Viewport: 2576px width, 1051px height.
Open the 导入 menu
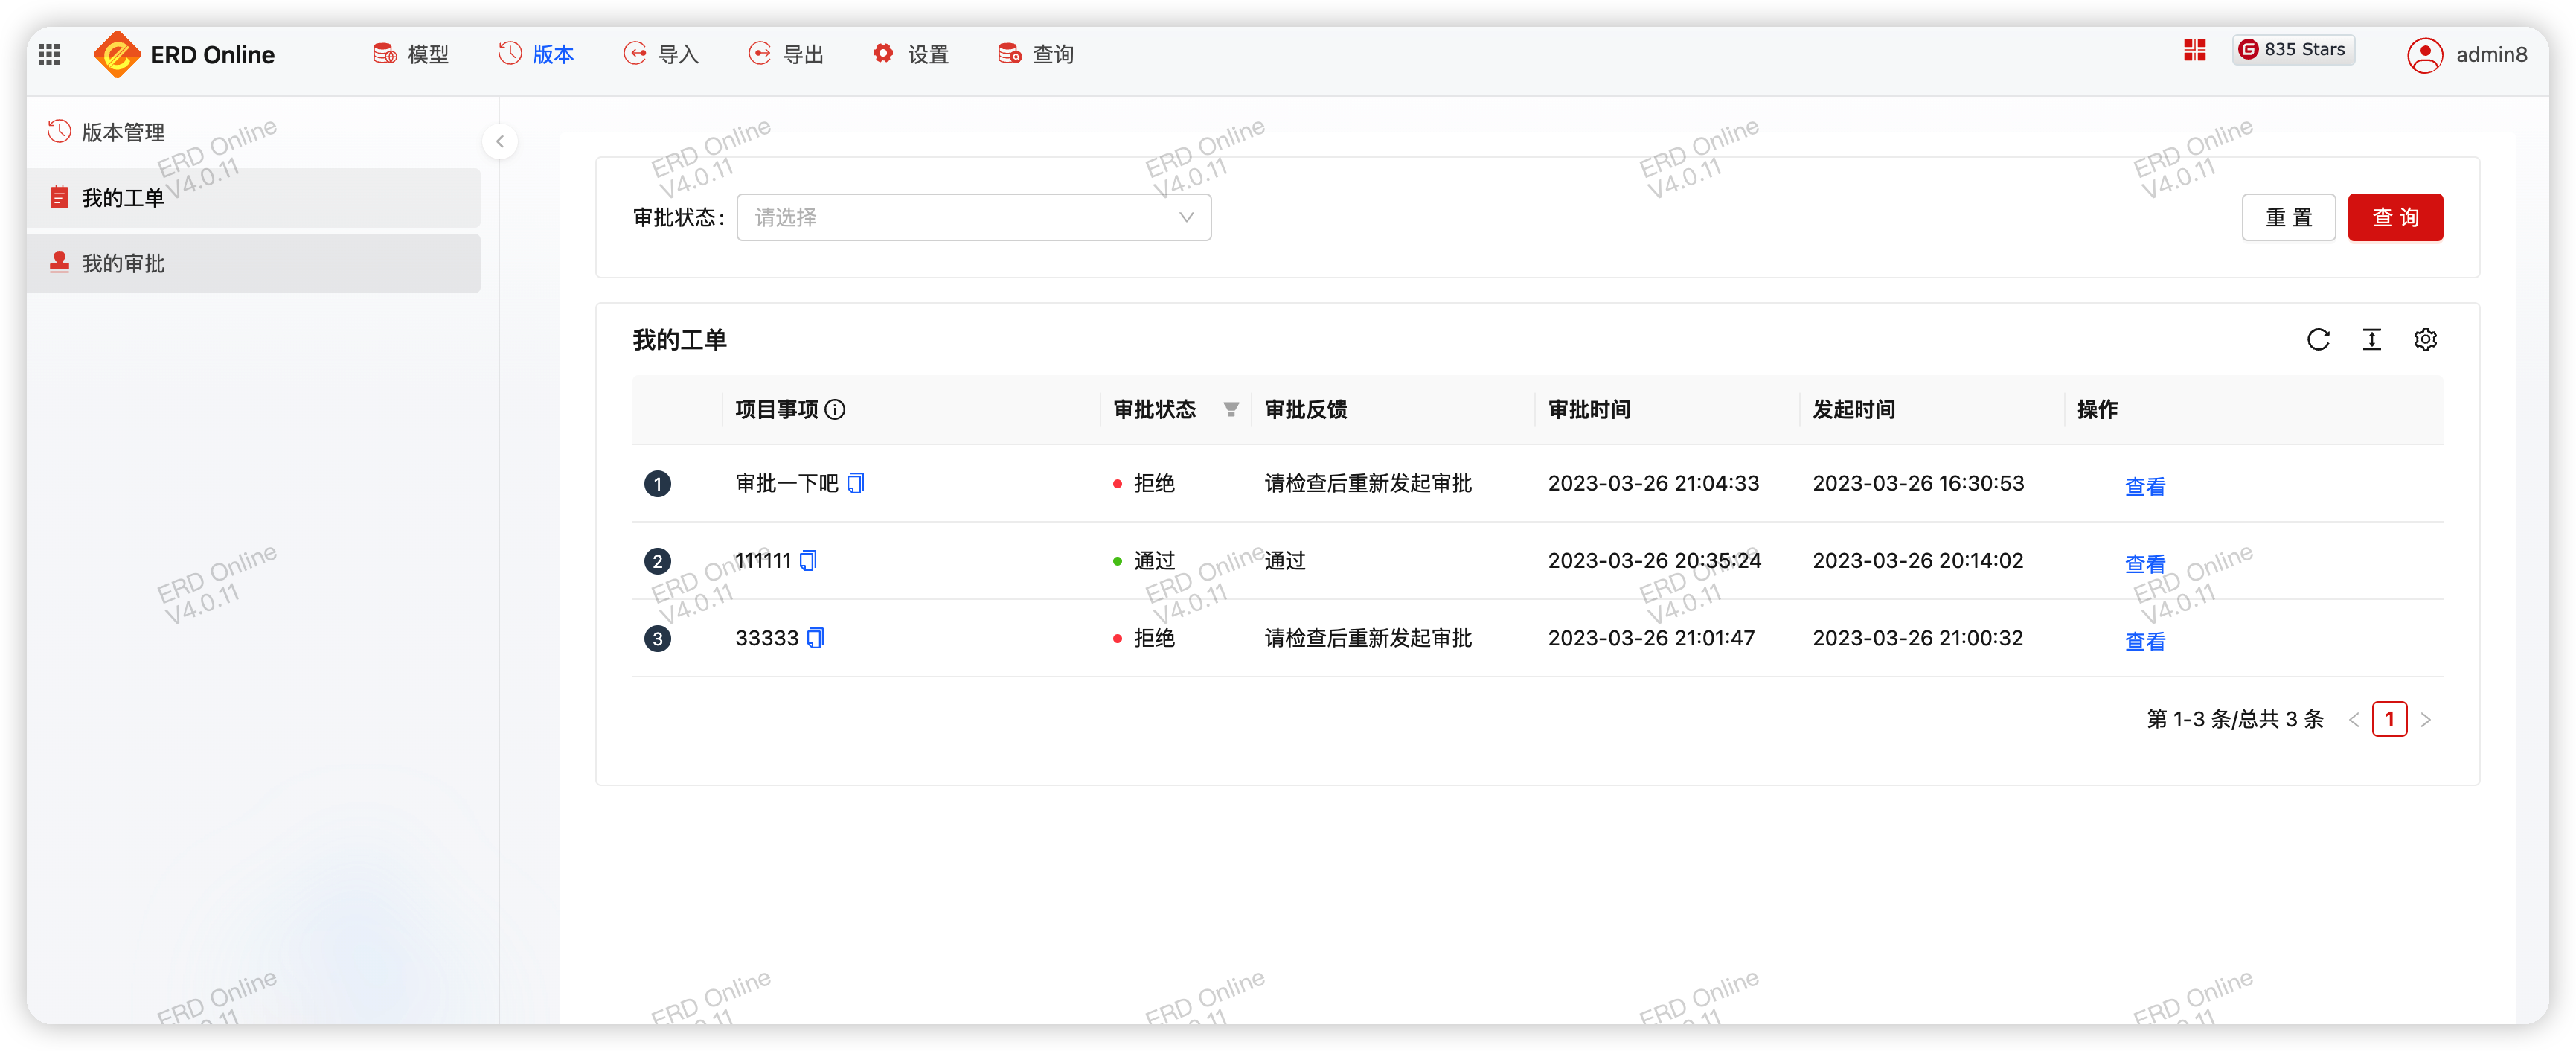[x=661, y=54]
